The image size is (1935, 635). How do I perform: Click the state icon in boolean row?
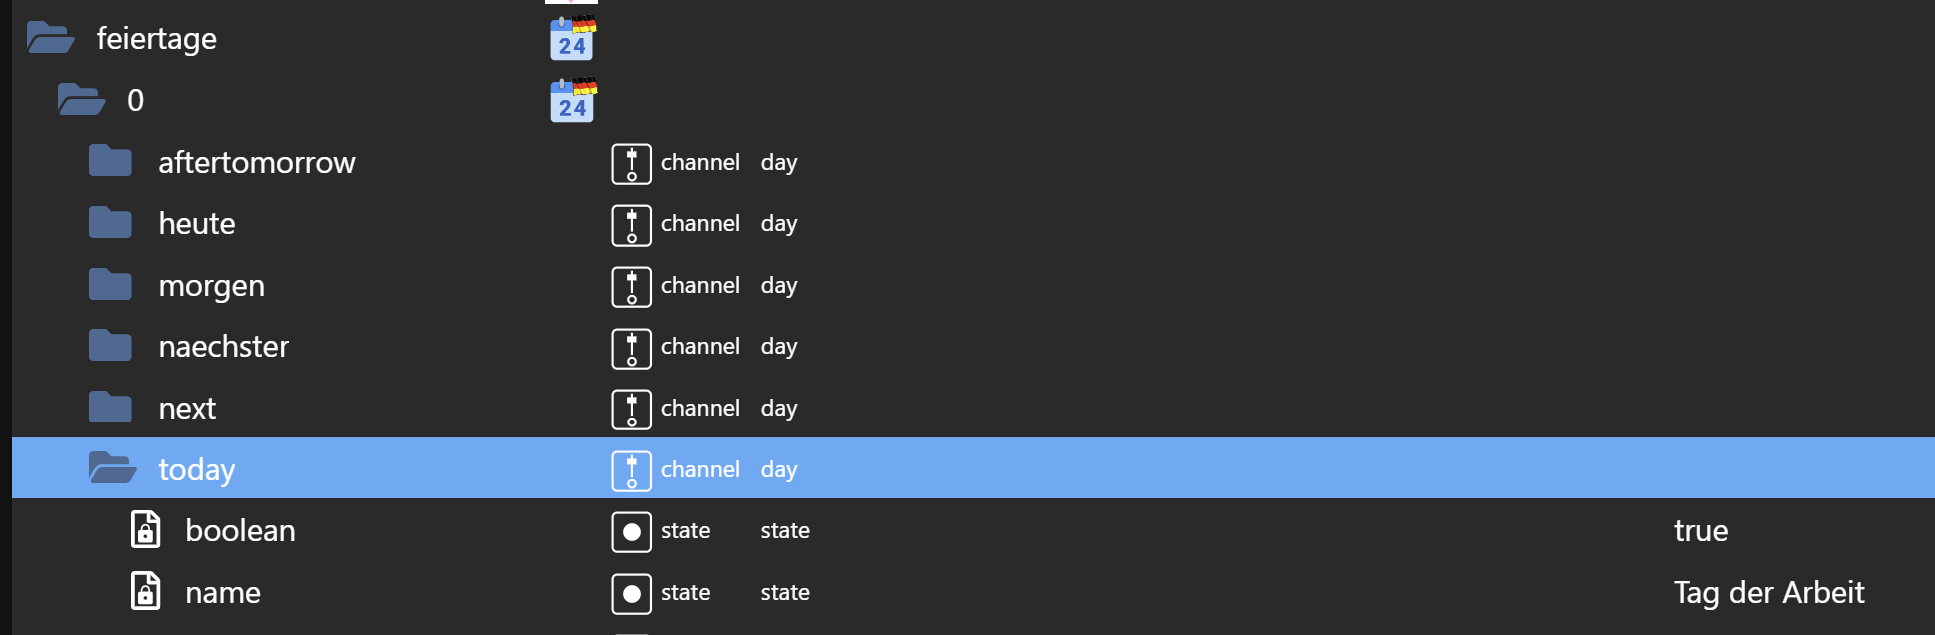pos(631,532)
